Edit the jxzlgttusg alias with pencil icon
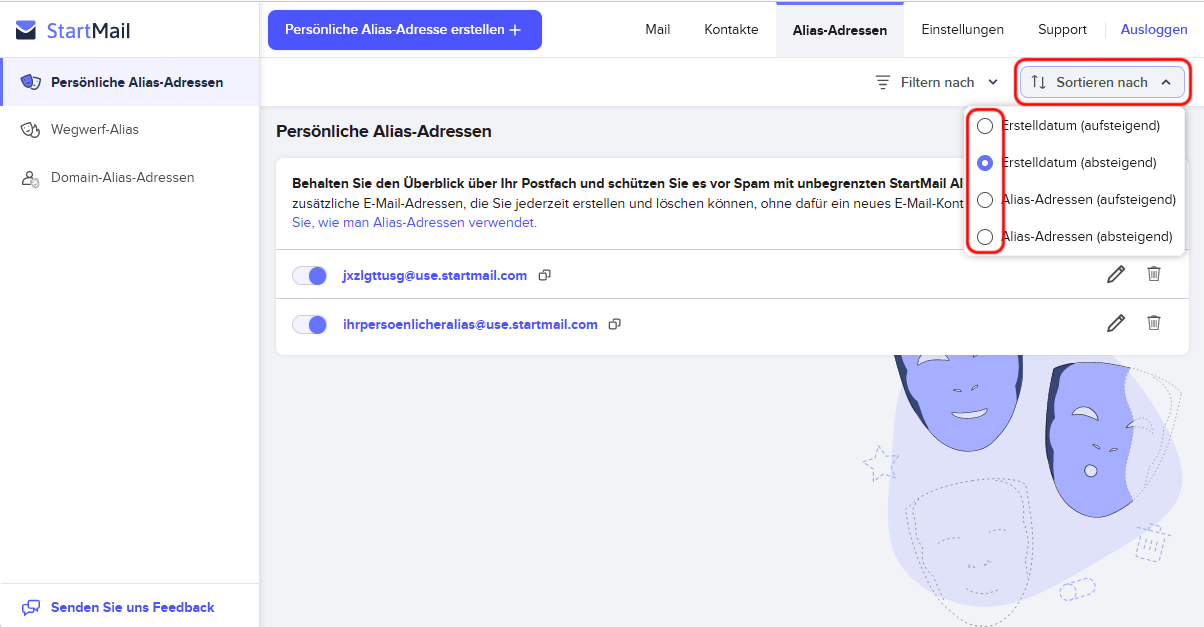Viewport: 1204px width, 627px height. [x=1116, y=274]
